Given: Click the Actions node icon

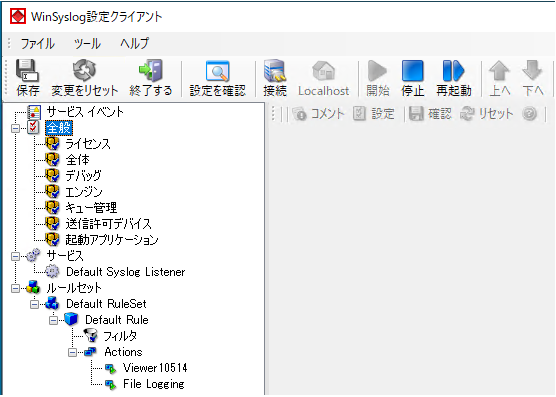Looking at the screenshot, I should coord(90,352).
